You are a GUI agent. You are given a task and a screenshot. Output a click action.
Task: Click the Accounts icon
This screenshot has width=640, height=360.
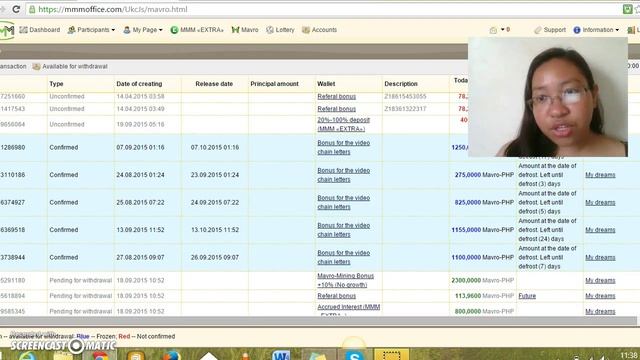(306, 30)
